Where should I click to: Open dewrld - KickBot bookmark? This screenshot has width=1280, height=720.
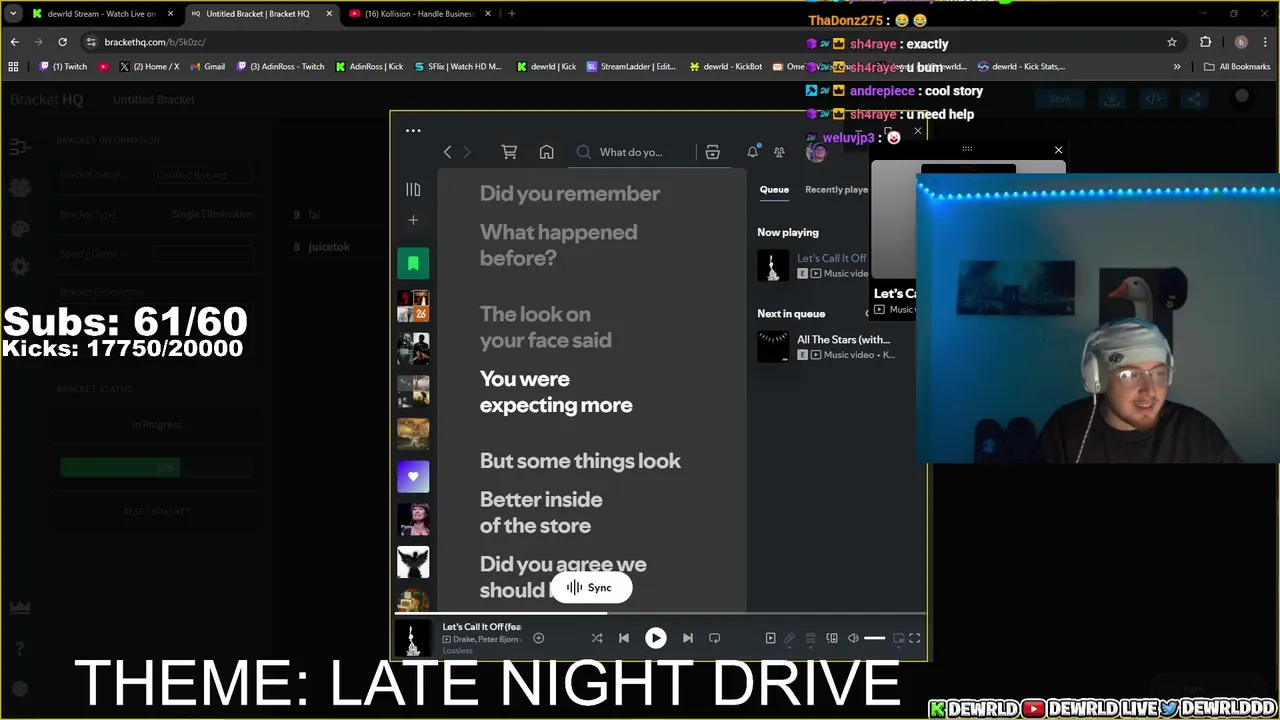725,67
